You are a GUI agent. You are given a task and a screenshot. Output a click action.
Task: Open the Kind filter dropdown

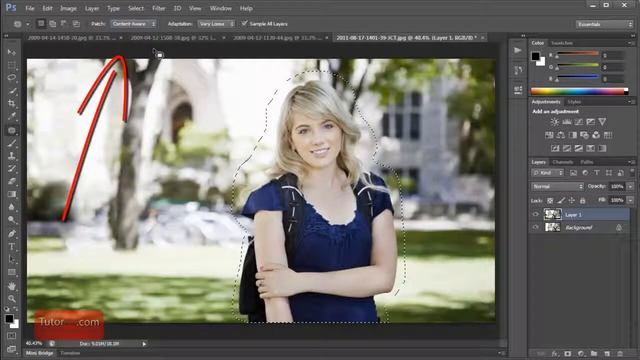(x=548, y=173)
